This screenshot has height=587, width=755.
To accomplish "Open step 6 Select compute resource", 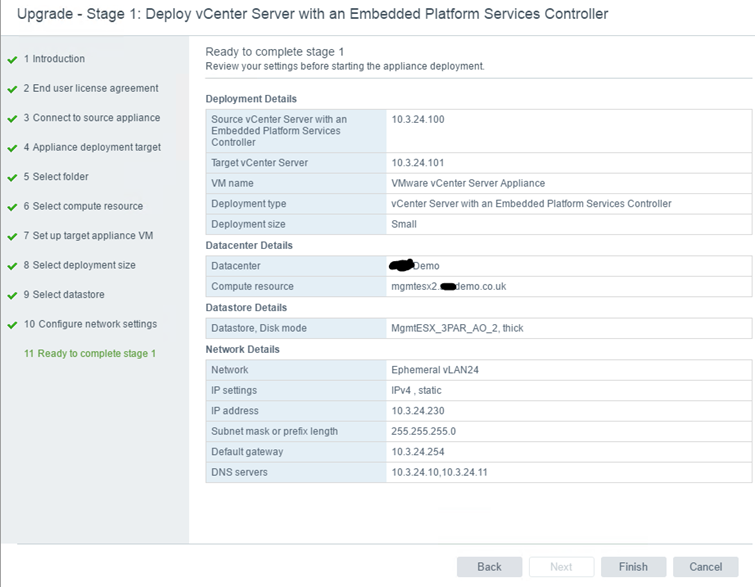I will coord(83,206).
